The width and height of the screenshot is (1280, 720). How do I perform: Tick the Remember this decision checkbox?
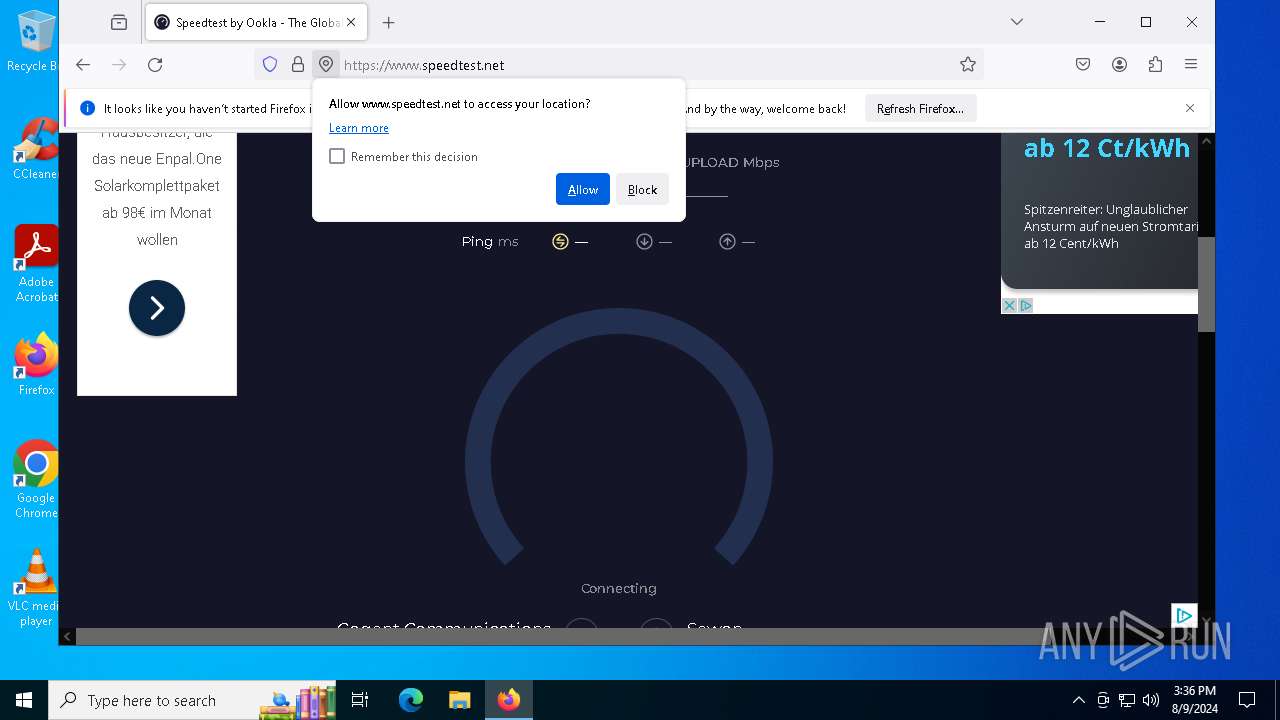337,156
